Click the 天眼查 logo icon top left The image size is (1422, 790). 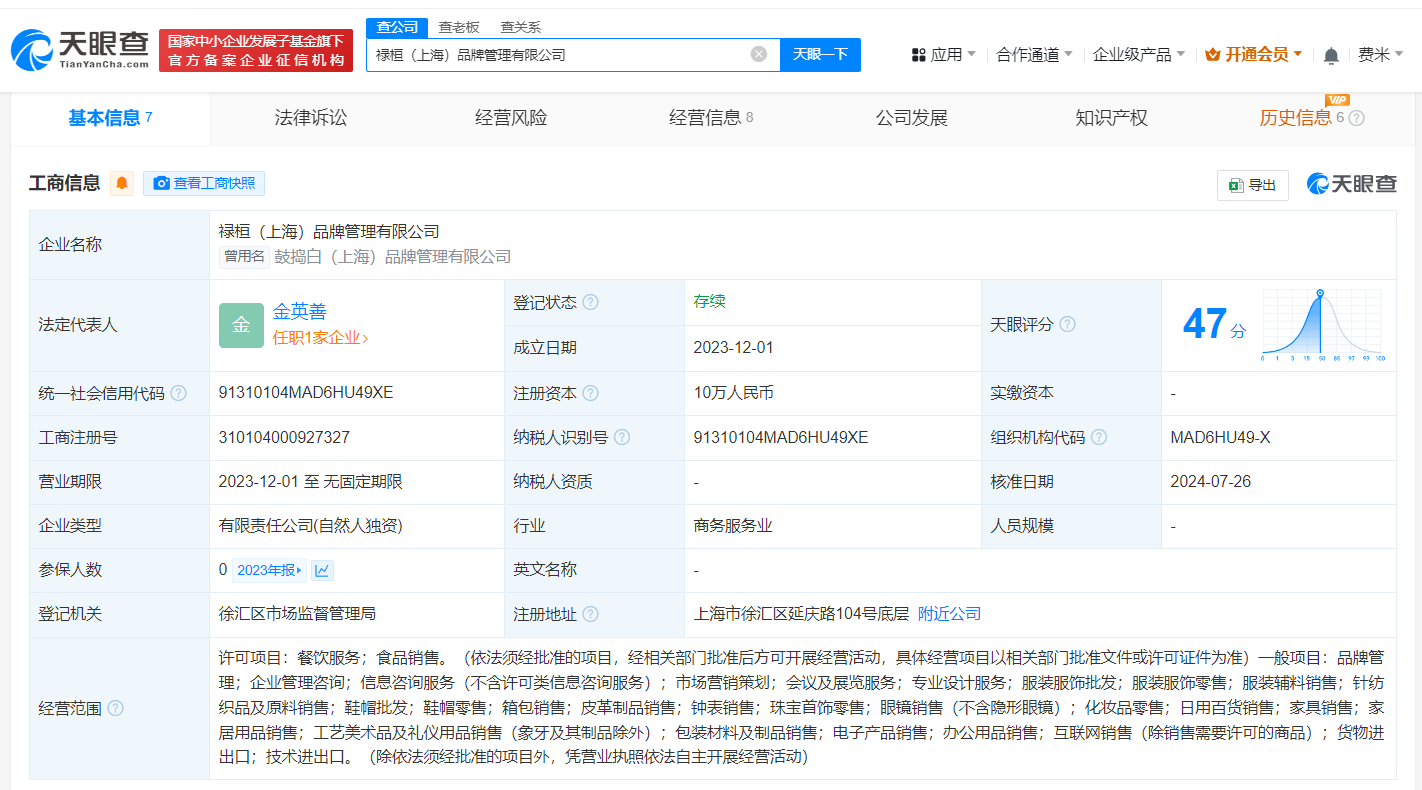click(35, 48)
